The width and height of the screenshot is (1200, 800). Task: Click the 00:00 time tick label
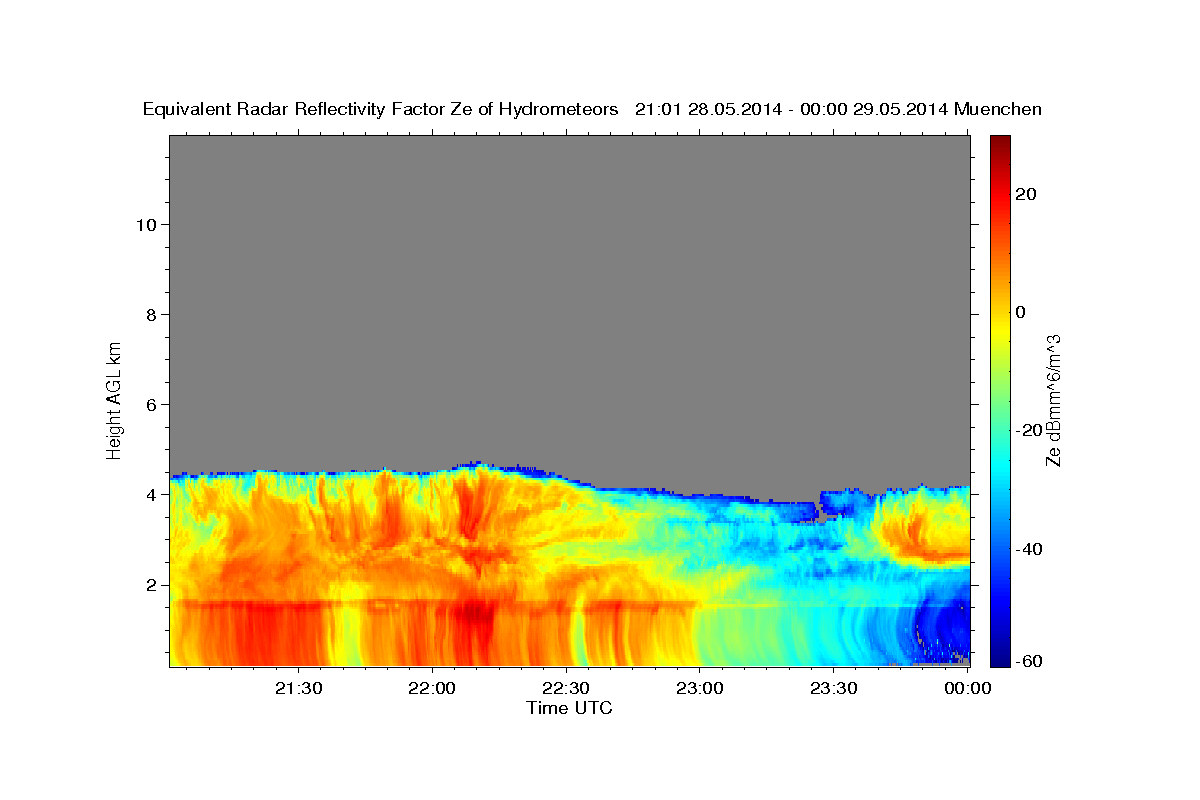[x=966, y=688]
